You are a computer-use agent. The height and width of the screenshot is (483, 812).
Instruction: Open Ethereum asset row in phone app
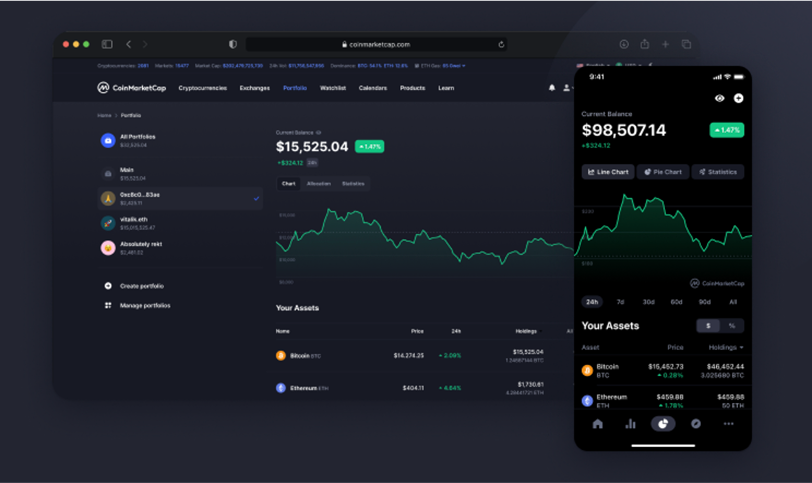coord(663,401)
